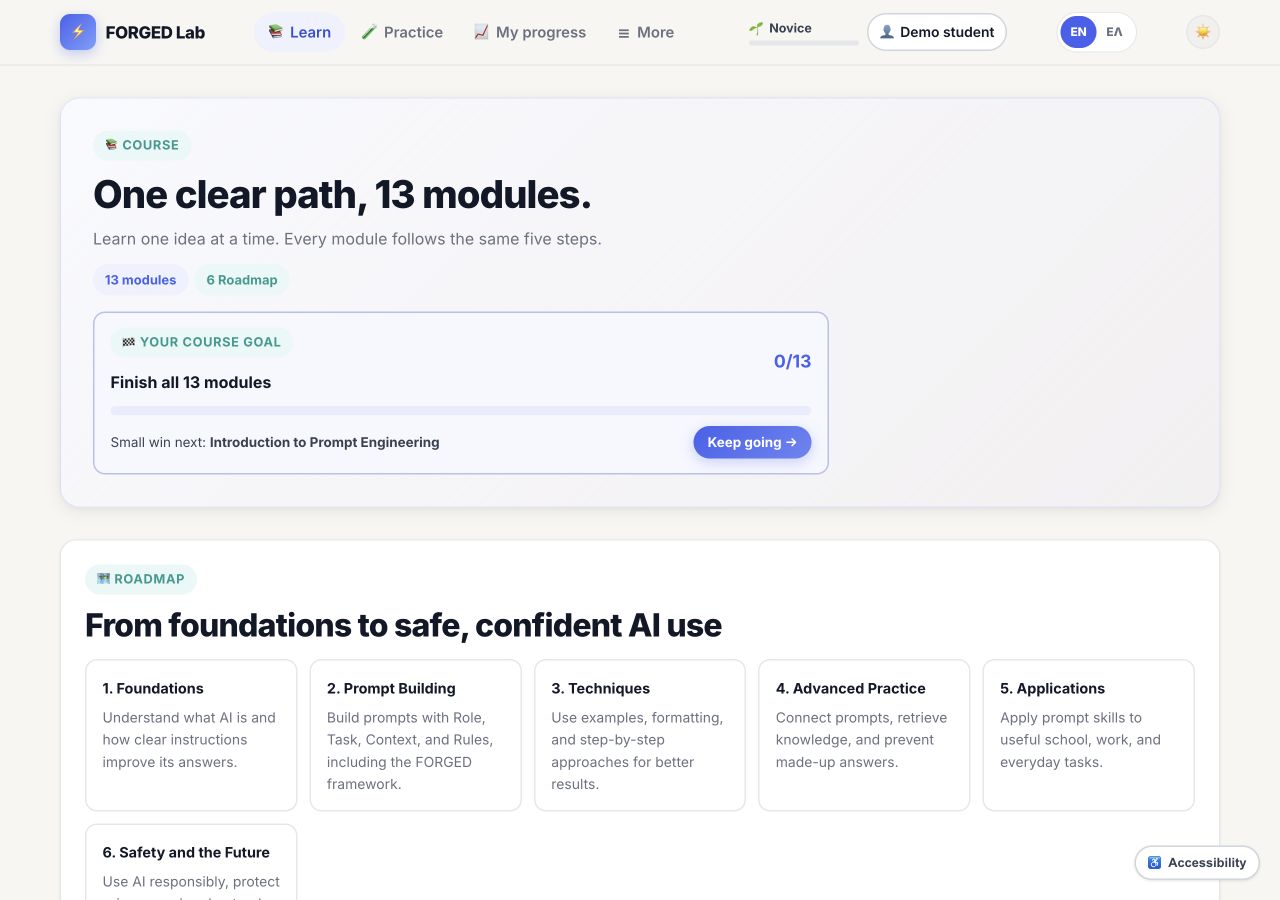This screenshot has width=1280, height=900.
Task: Open the Demo student profile selector
Action: pyautogui.click(x=937, y=32)
